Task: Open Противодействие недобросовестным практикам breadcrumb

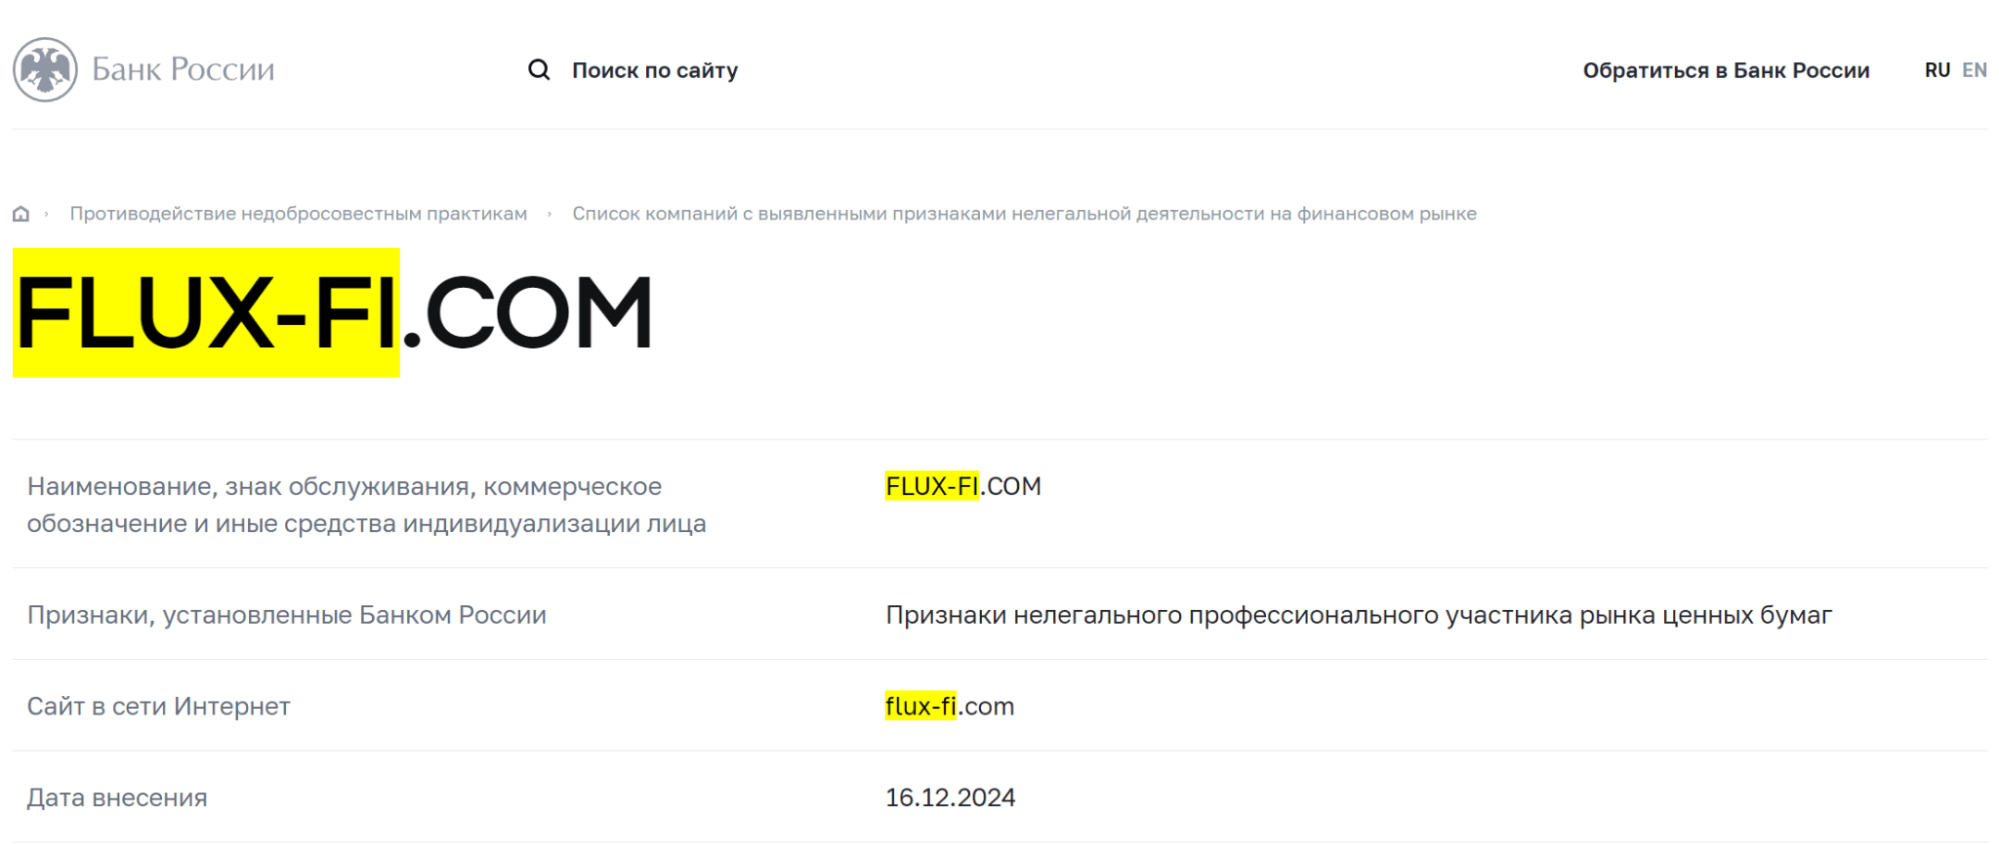Action: pyautogui.click(x=298, y=214)
